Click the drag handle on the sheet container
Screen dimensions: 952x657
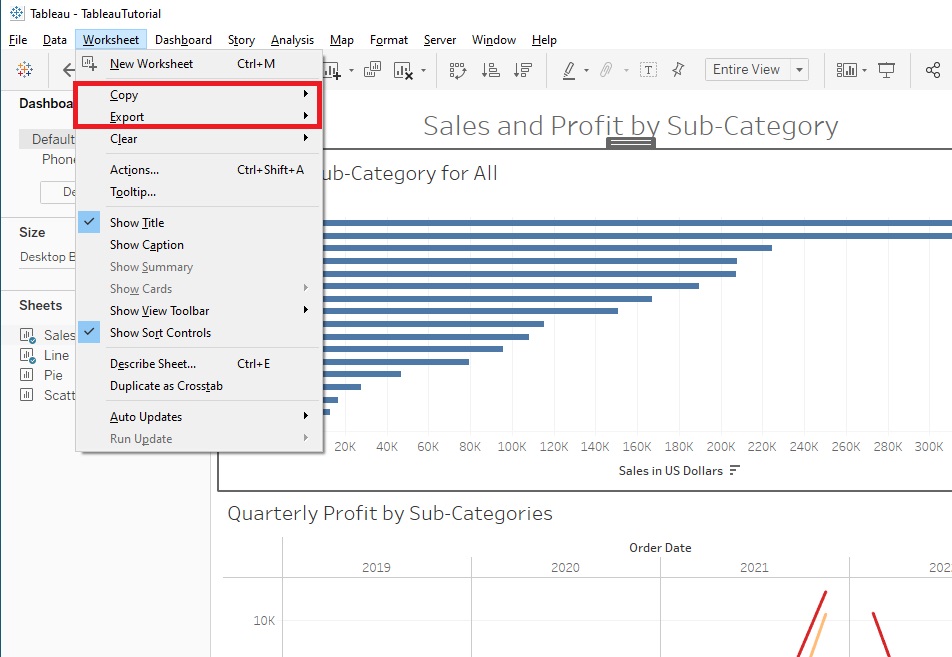click(631, 143)
